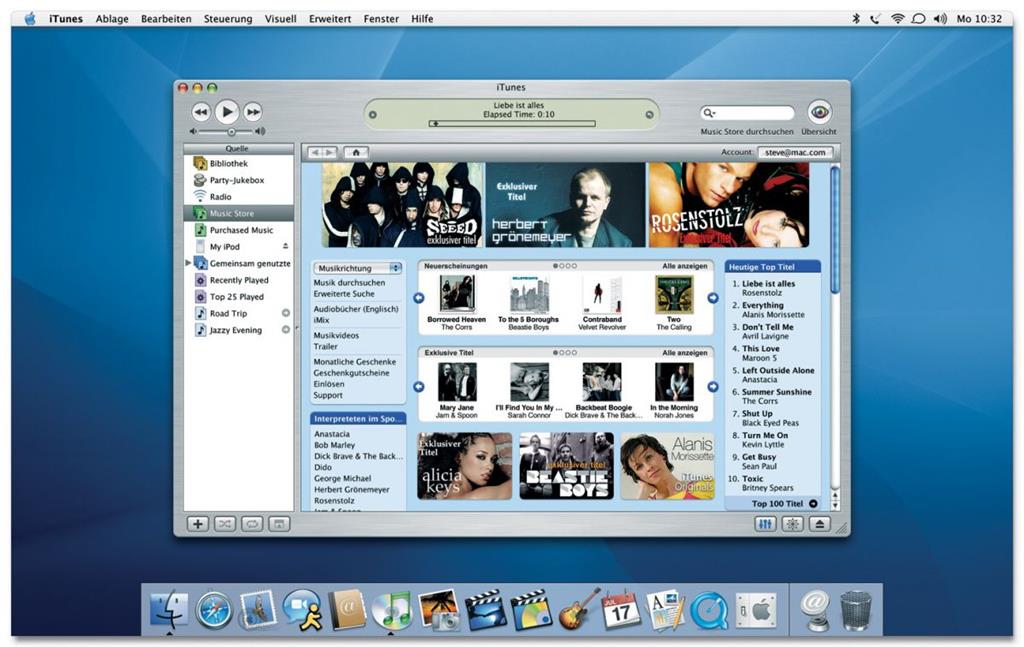Click the Musik durchsuchen link
This screenshot has height=647, width=1024.
[349, 283]
